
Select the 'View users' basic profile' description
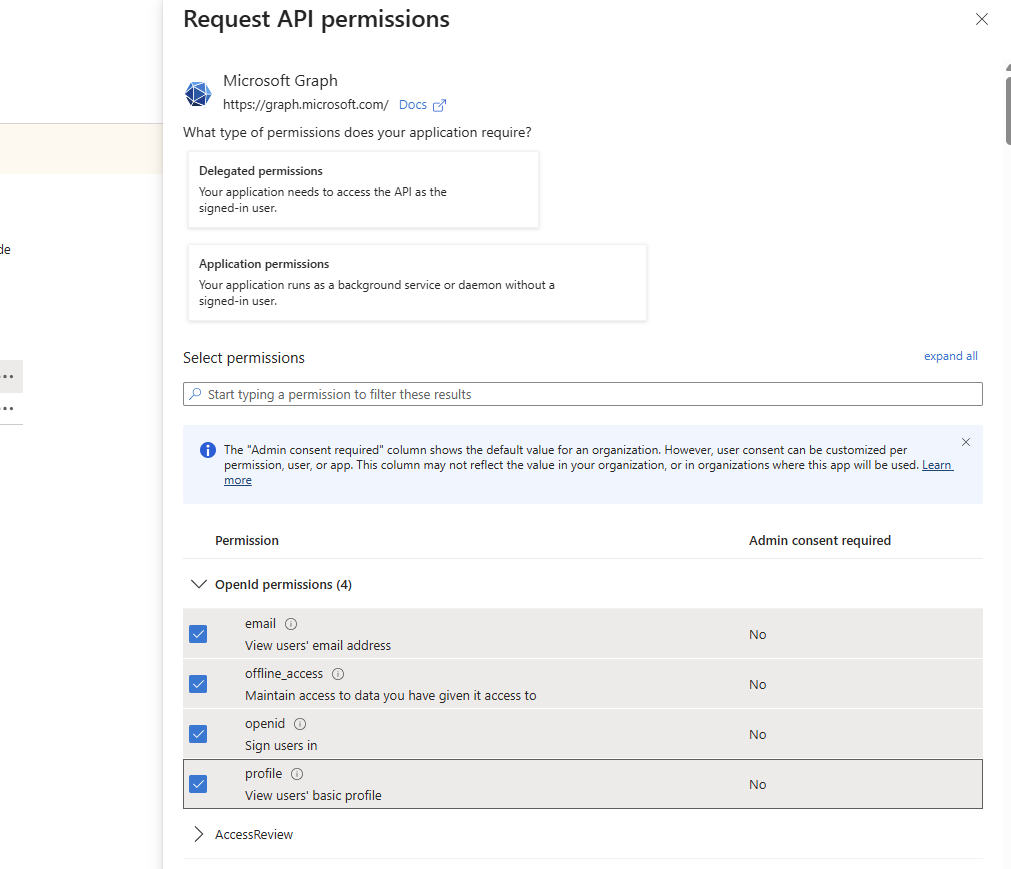click(313, 796)
